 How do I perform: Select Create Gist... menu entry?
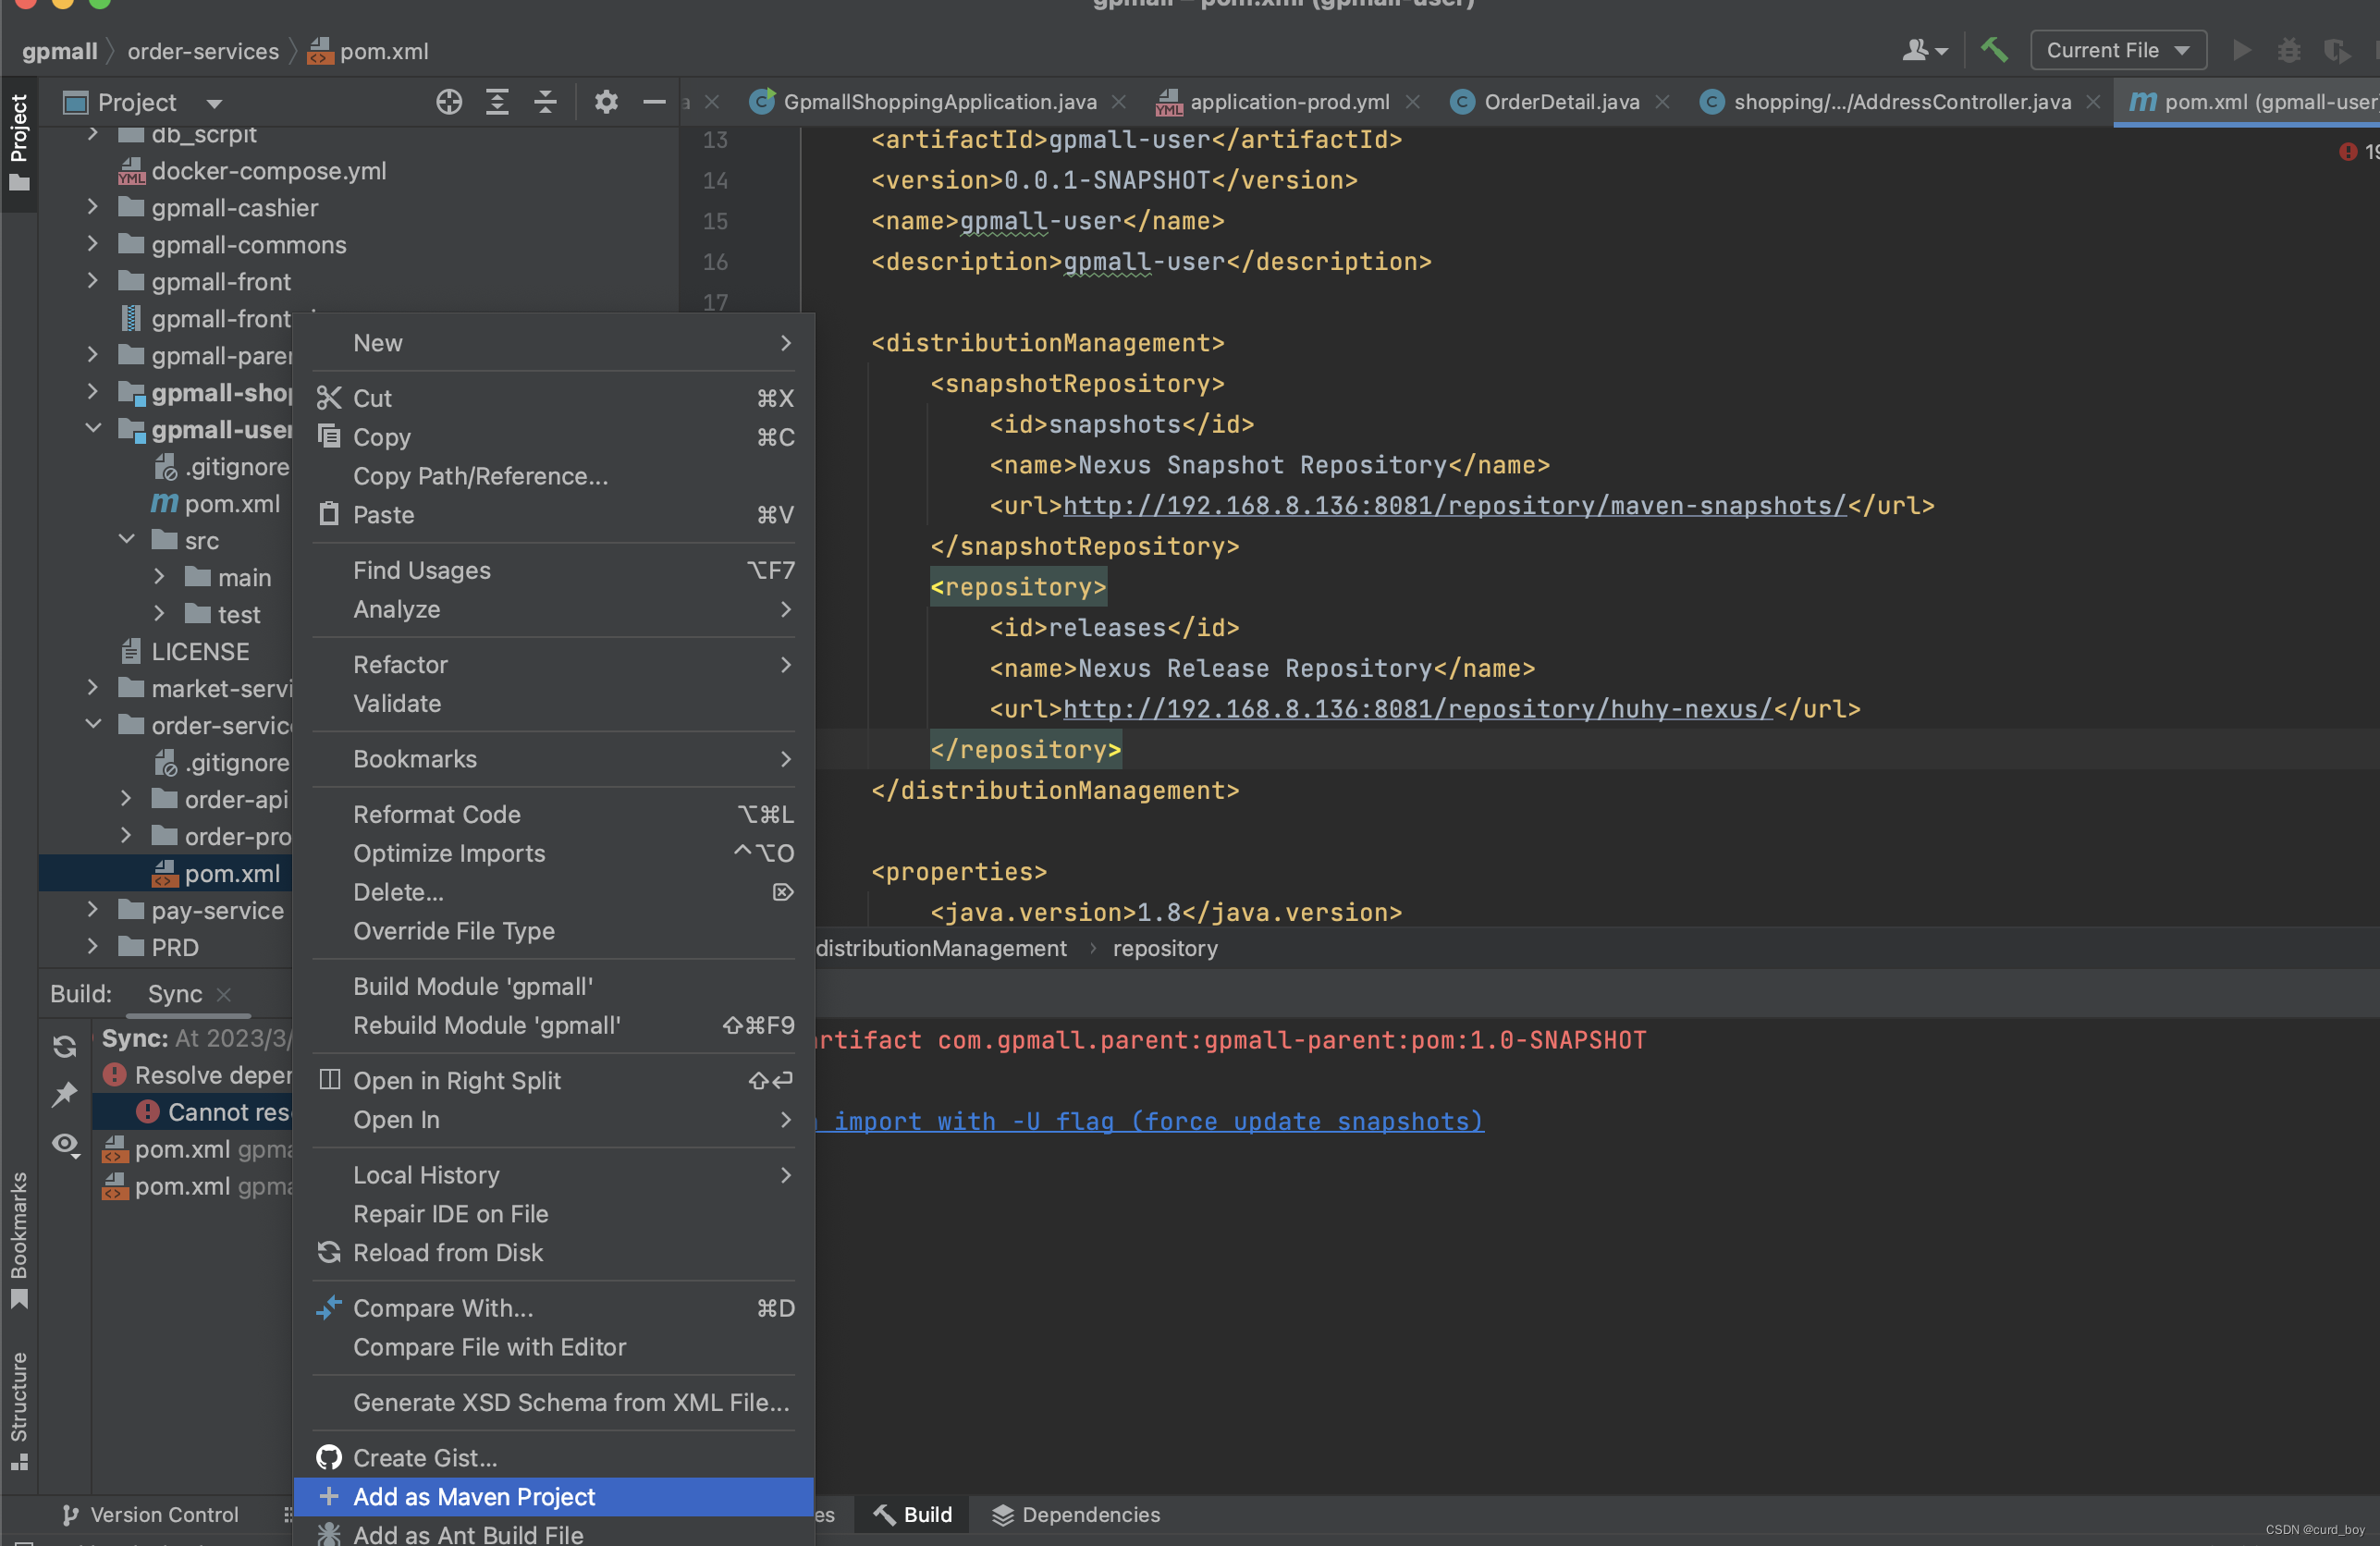click(554, 1458)
